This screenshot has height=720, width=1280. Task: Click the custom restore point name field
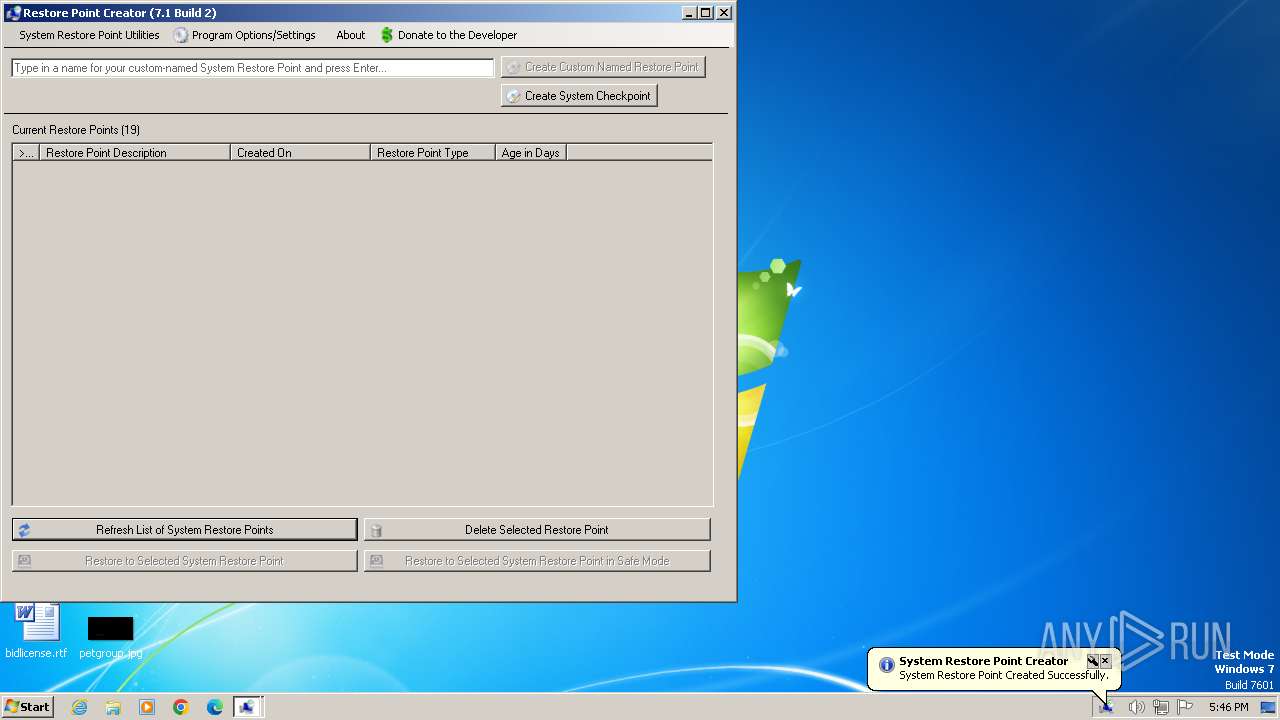(253, 68)
